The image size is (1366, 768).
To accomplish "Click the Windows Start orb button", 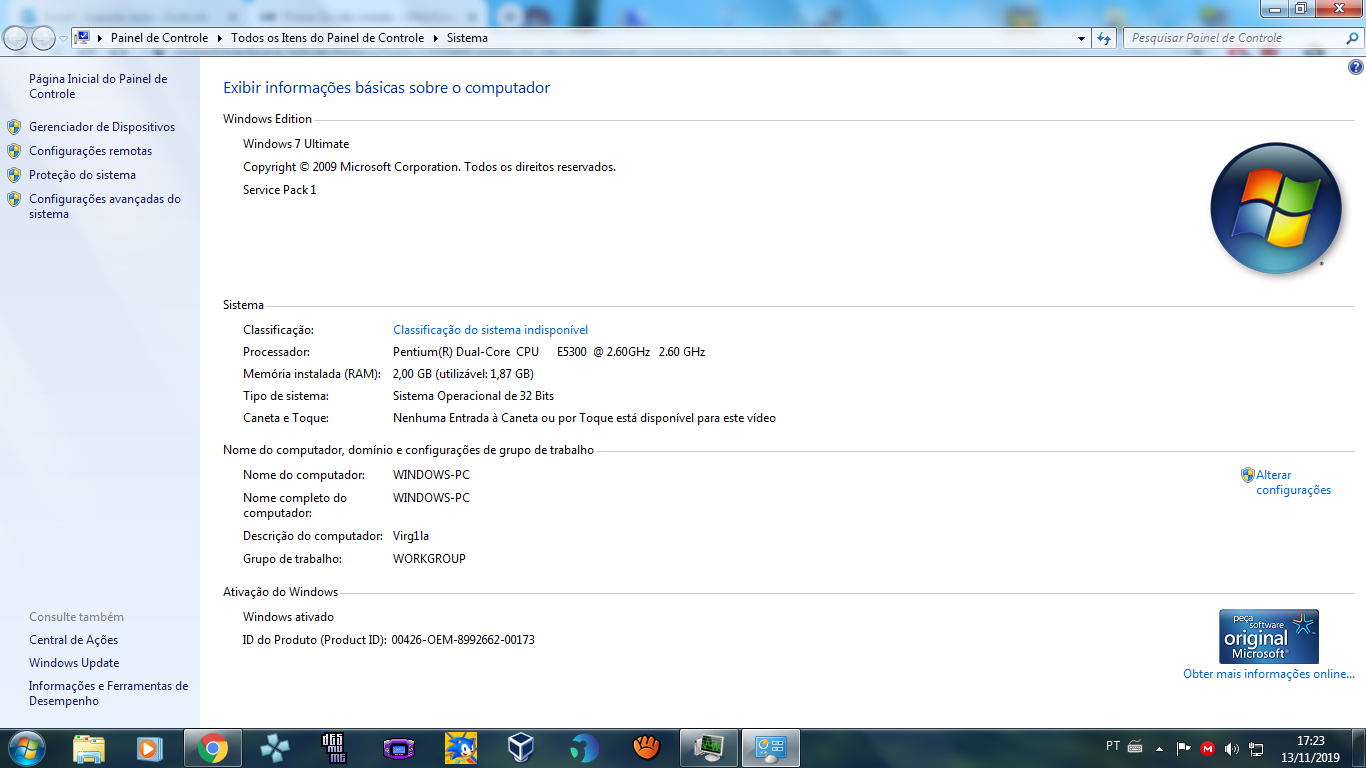I will 26,747.
